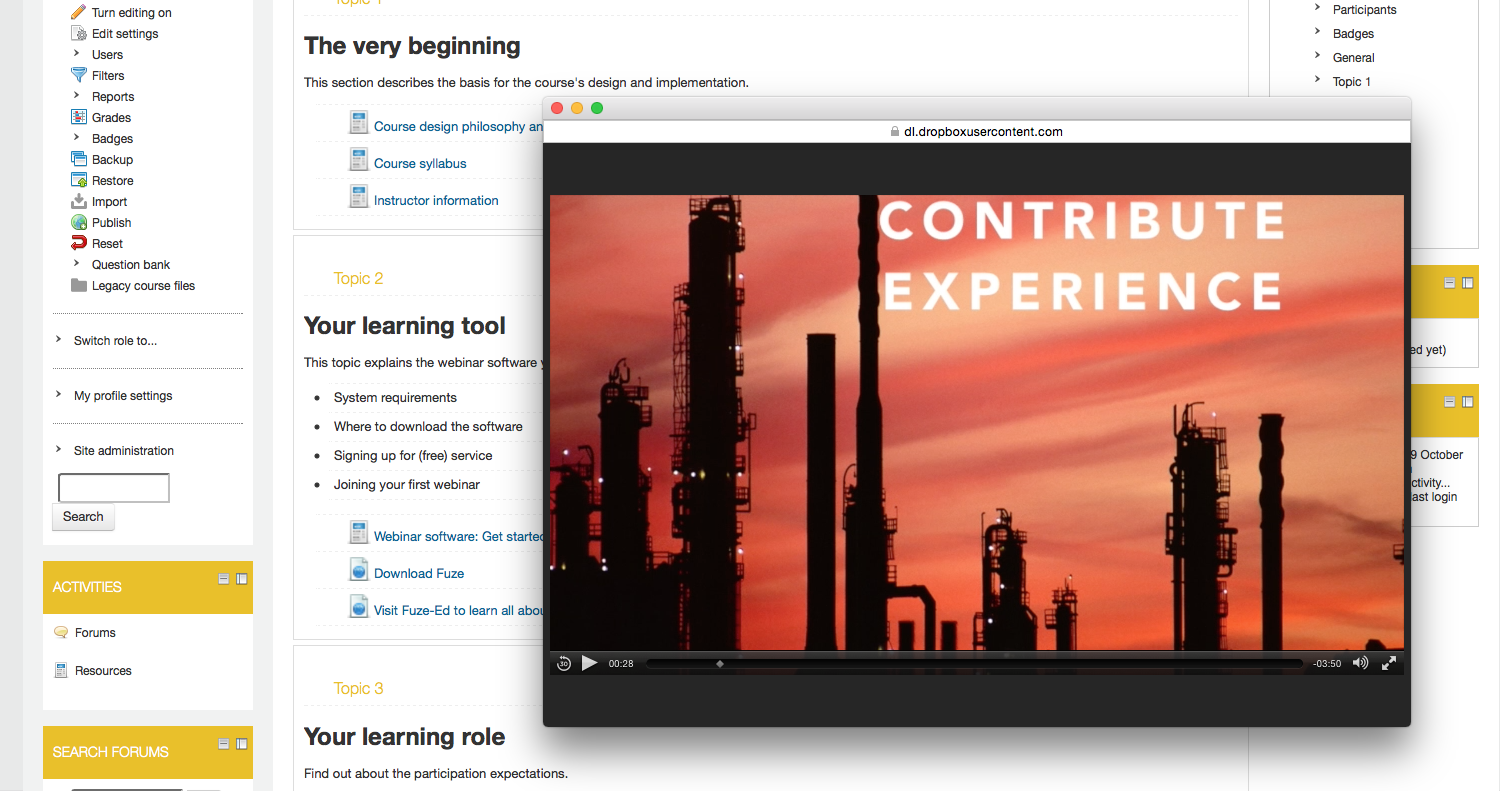Viewport: 1500px width, 791px height.
Task: Click the Publish globe icon
Action: pyautogui.click(x=79, y=222)
